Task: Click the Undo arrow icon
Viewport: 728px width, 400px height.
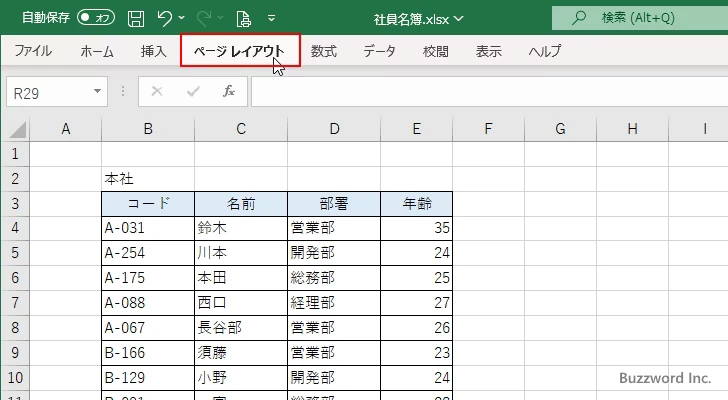Action: coord(164,18)
